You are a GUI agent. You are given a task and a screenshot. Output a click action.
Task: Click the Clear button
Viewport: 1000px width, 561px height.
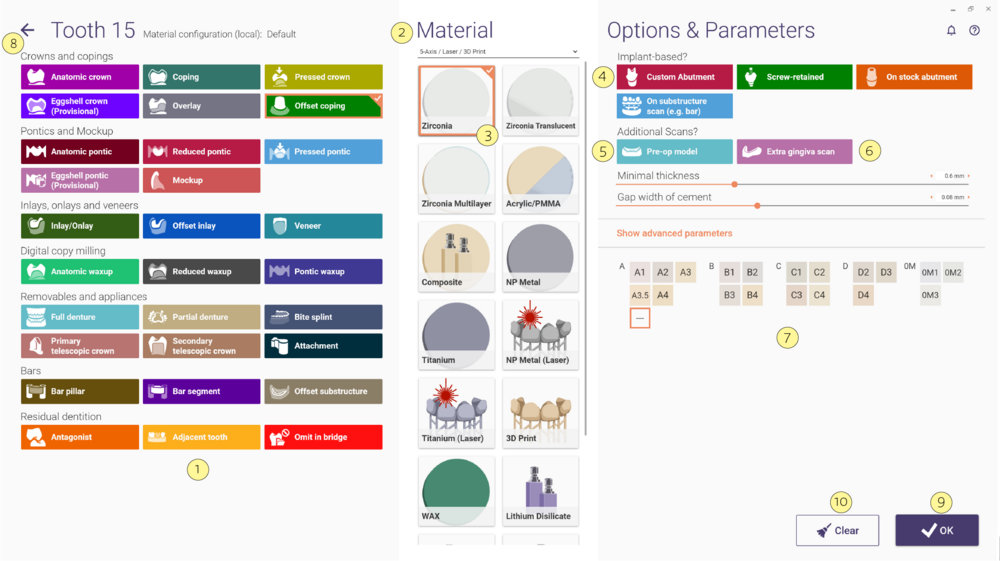(837, 530)
